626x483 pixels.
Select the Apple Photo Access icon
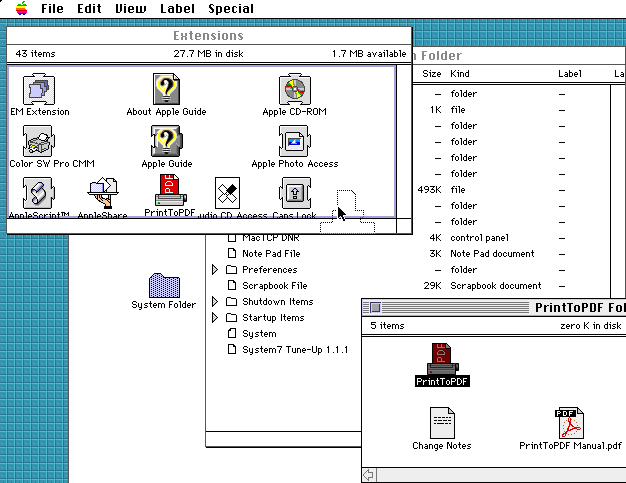pos(295,141)
